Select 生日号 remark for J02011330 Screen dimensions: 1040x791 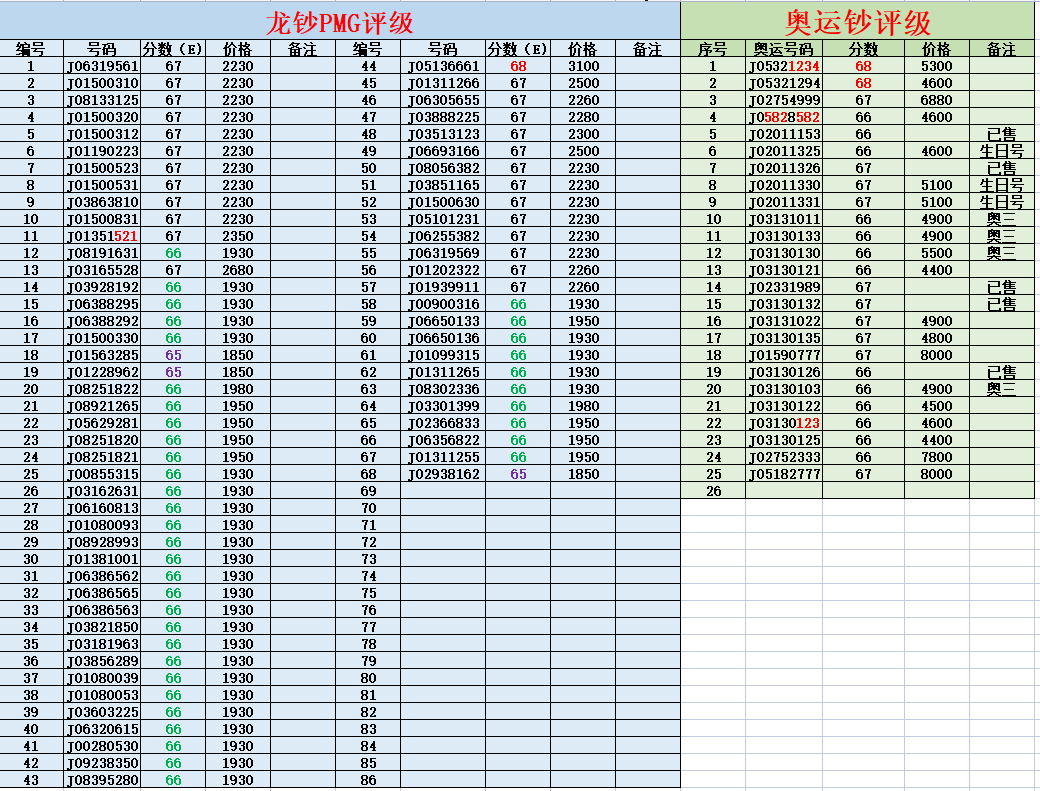pos(1002,185)
